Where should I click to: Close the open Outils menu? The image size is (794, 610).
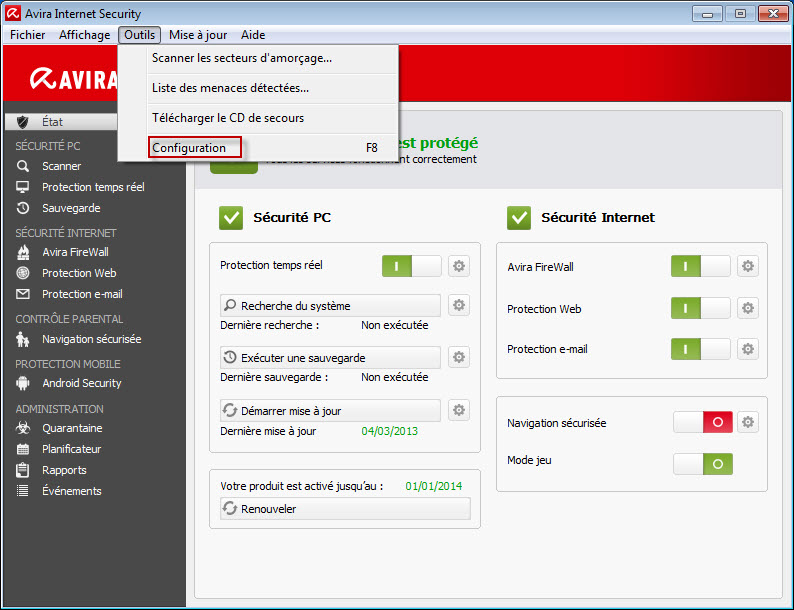pyautogui.click(x=140, y=35)
